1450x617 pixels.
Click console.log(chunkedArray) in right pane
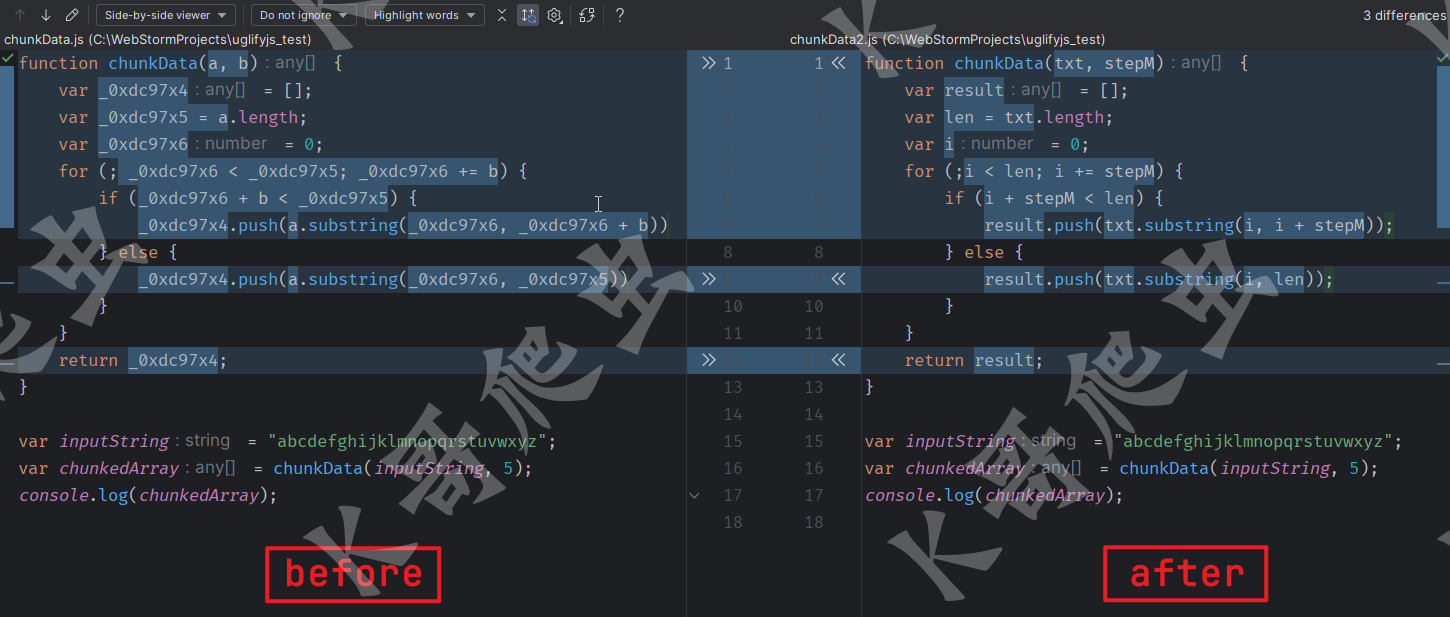994,495
